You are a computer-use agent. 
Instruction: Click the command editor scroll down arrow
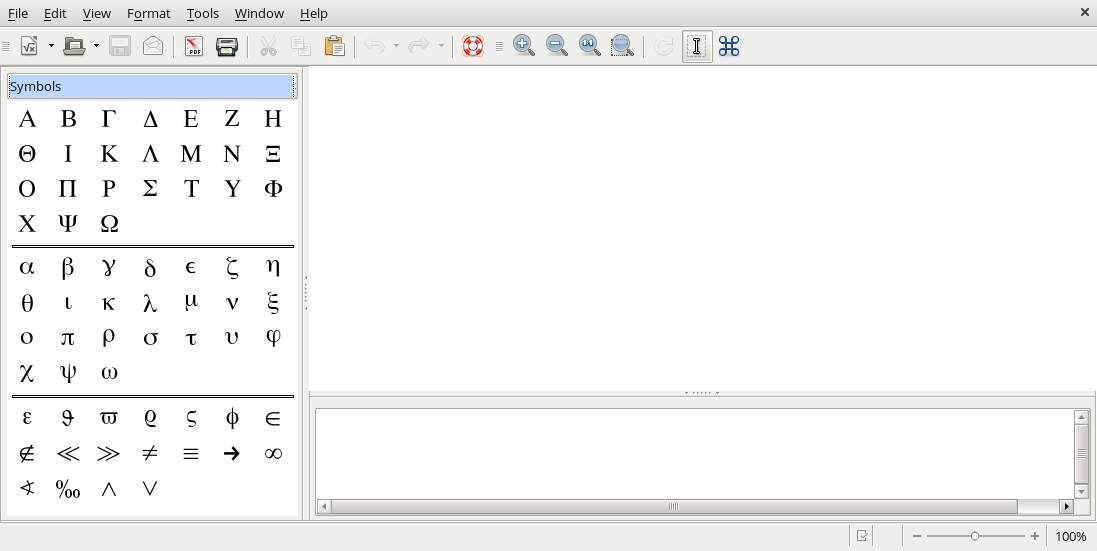1082,492
